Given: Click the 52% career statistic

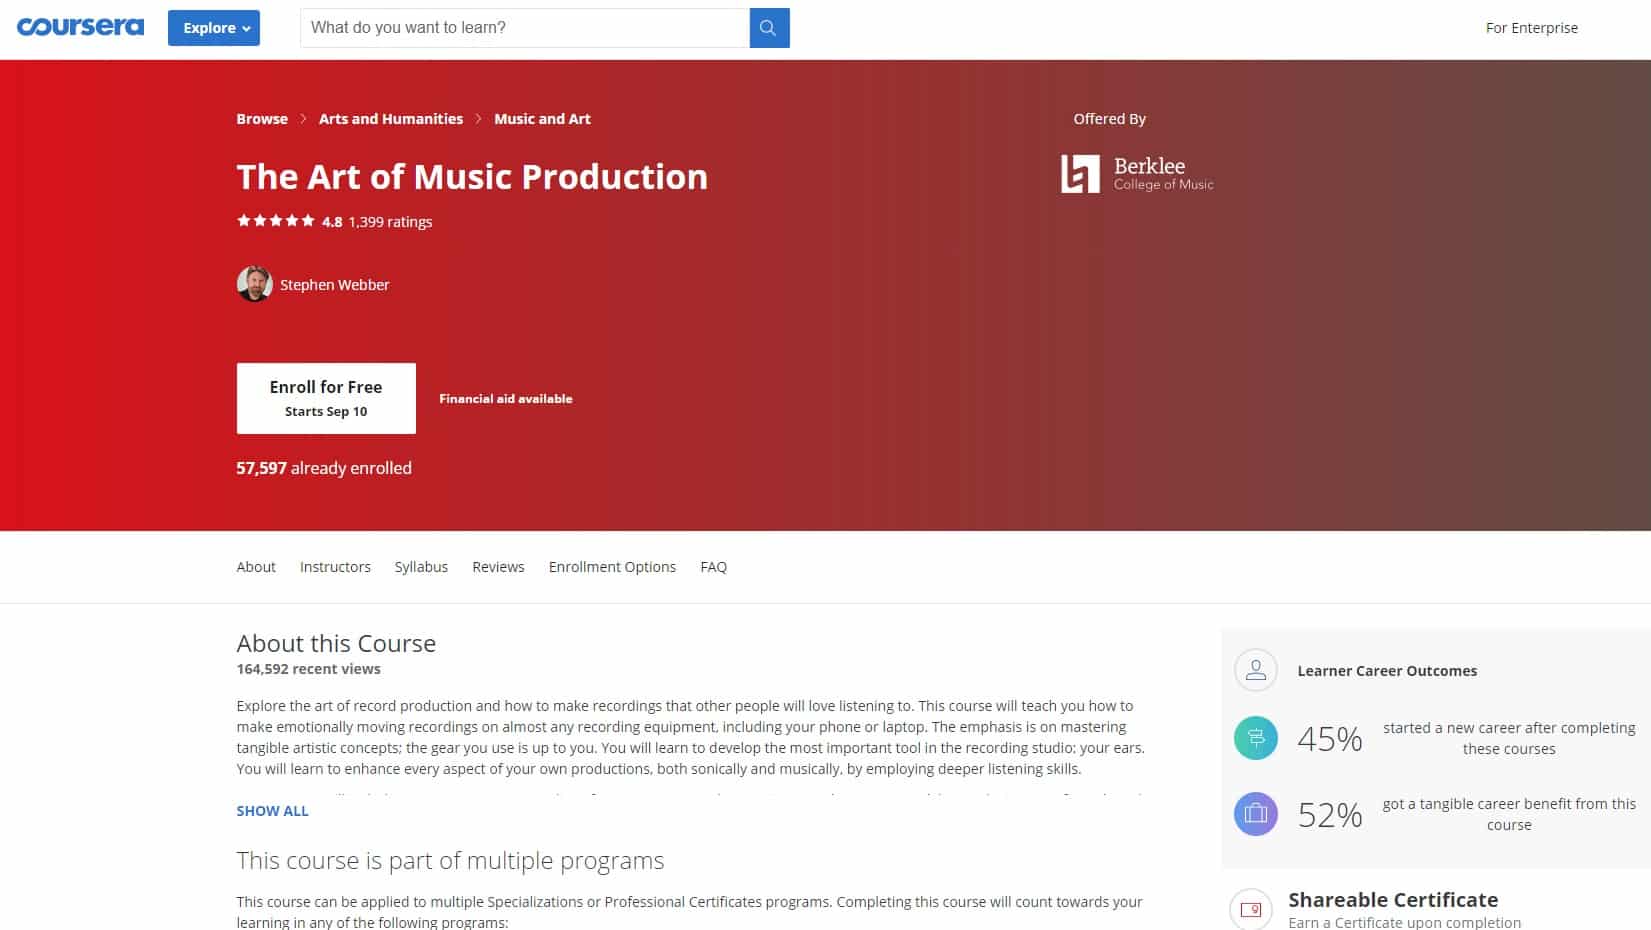Looking at the screenshot, I should coord(1330,815).
